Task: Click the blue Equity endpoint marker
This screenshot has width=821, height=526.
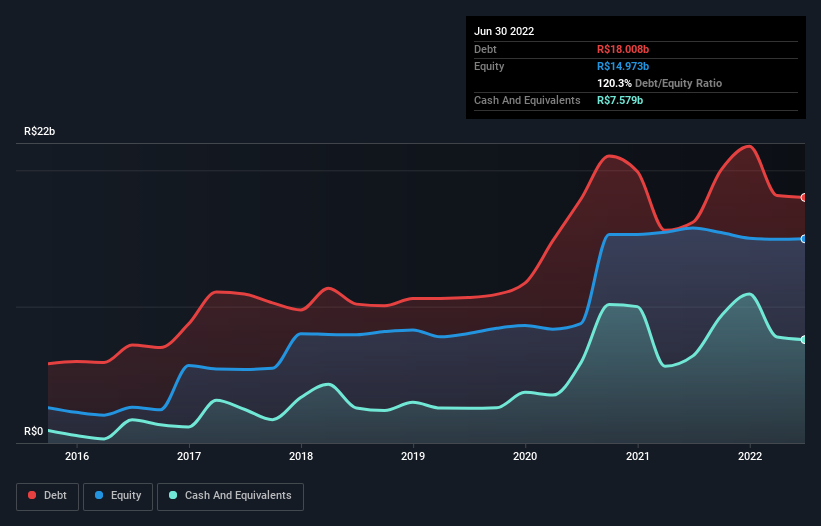Action: click(804, 239)
